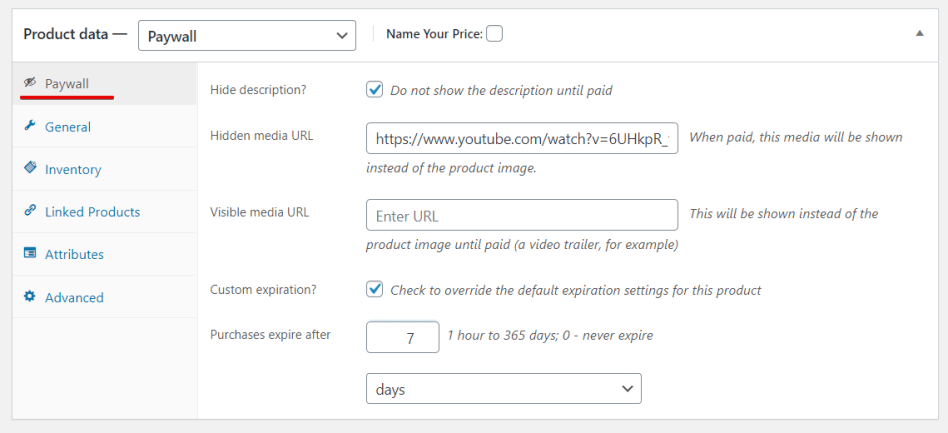Click the Advanced gear icon
The image size is (948, 433).
30,297
